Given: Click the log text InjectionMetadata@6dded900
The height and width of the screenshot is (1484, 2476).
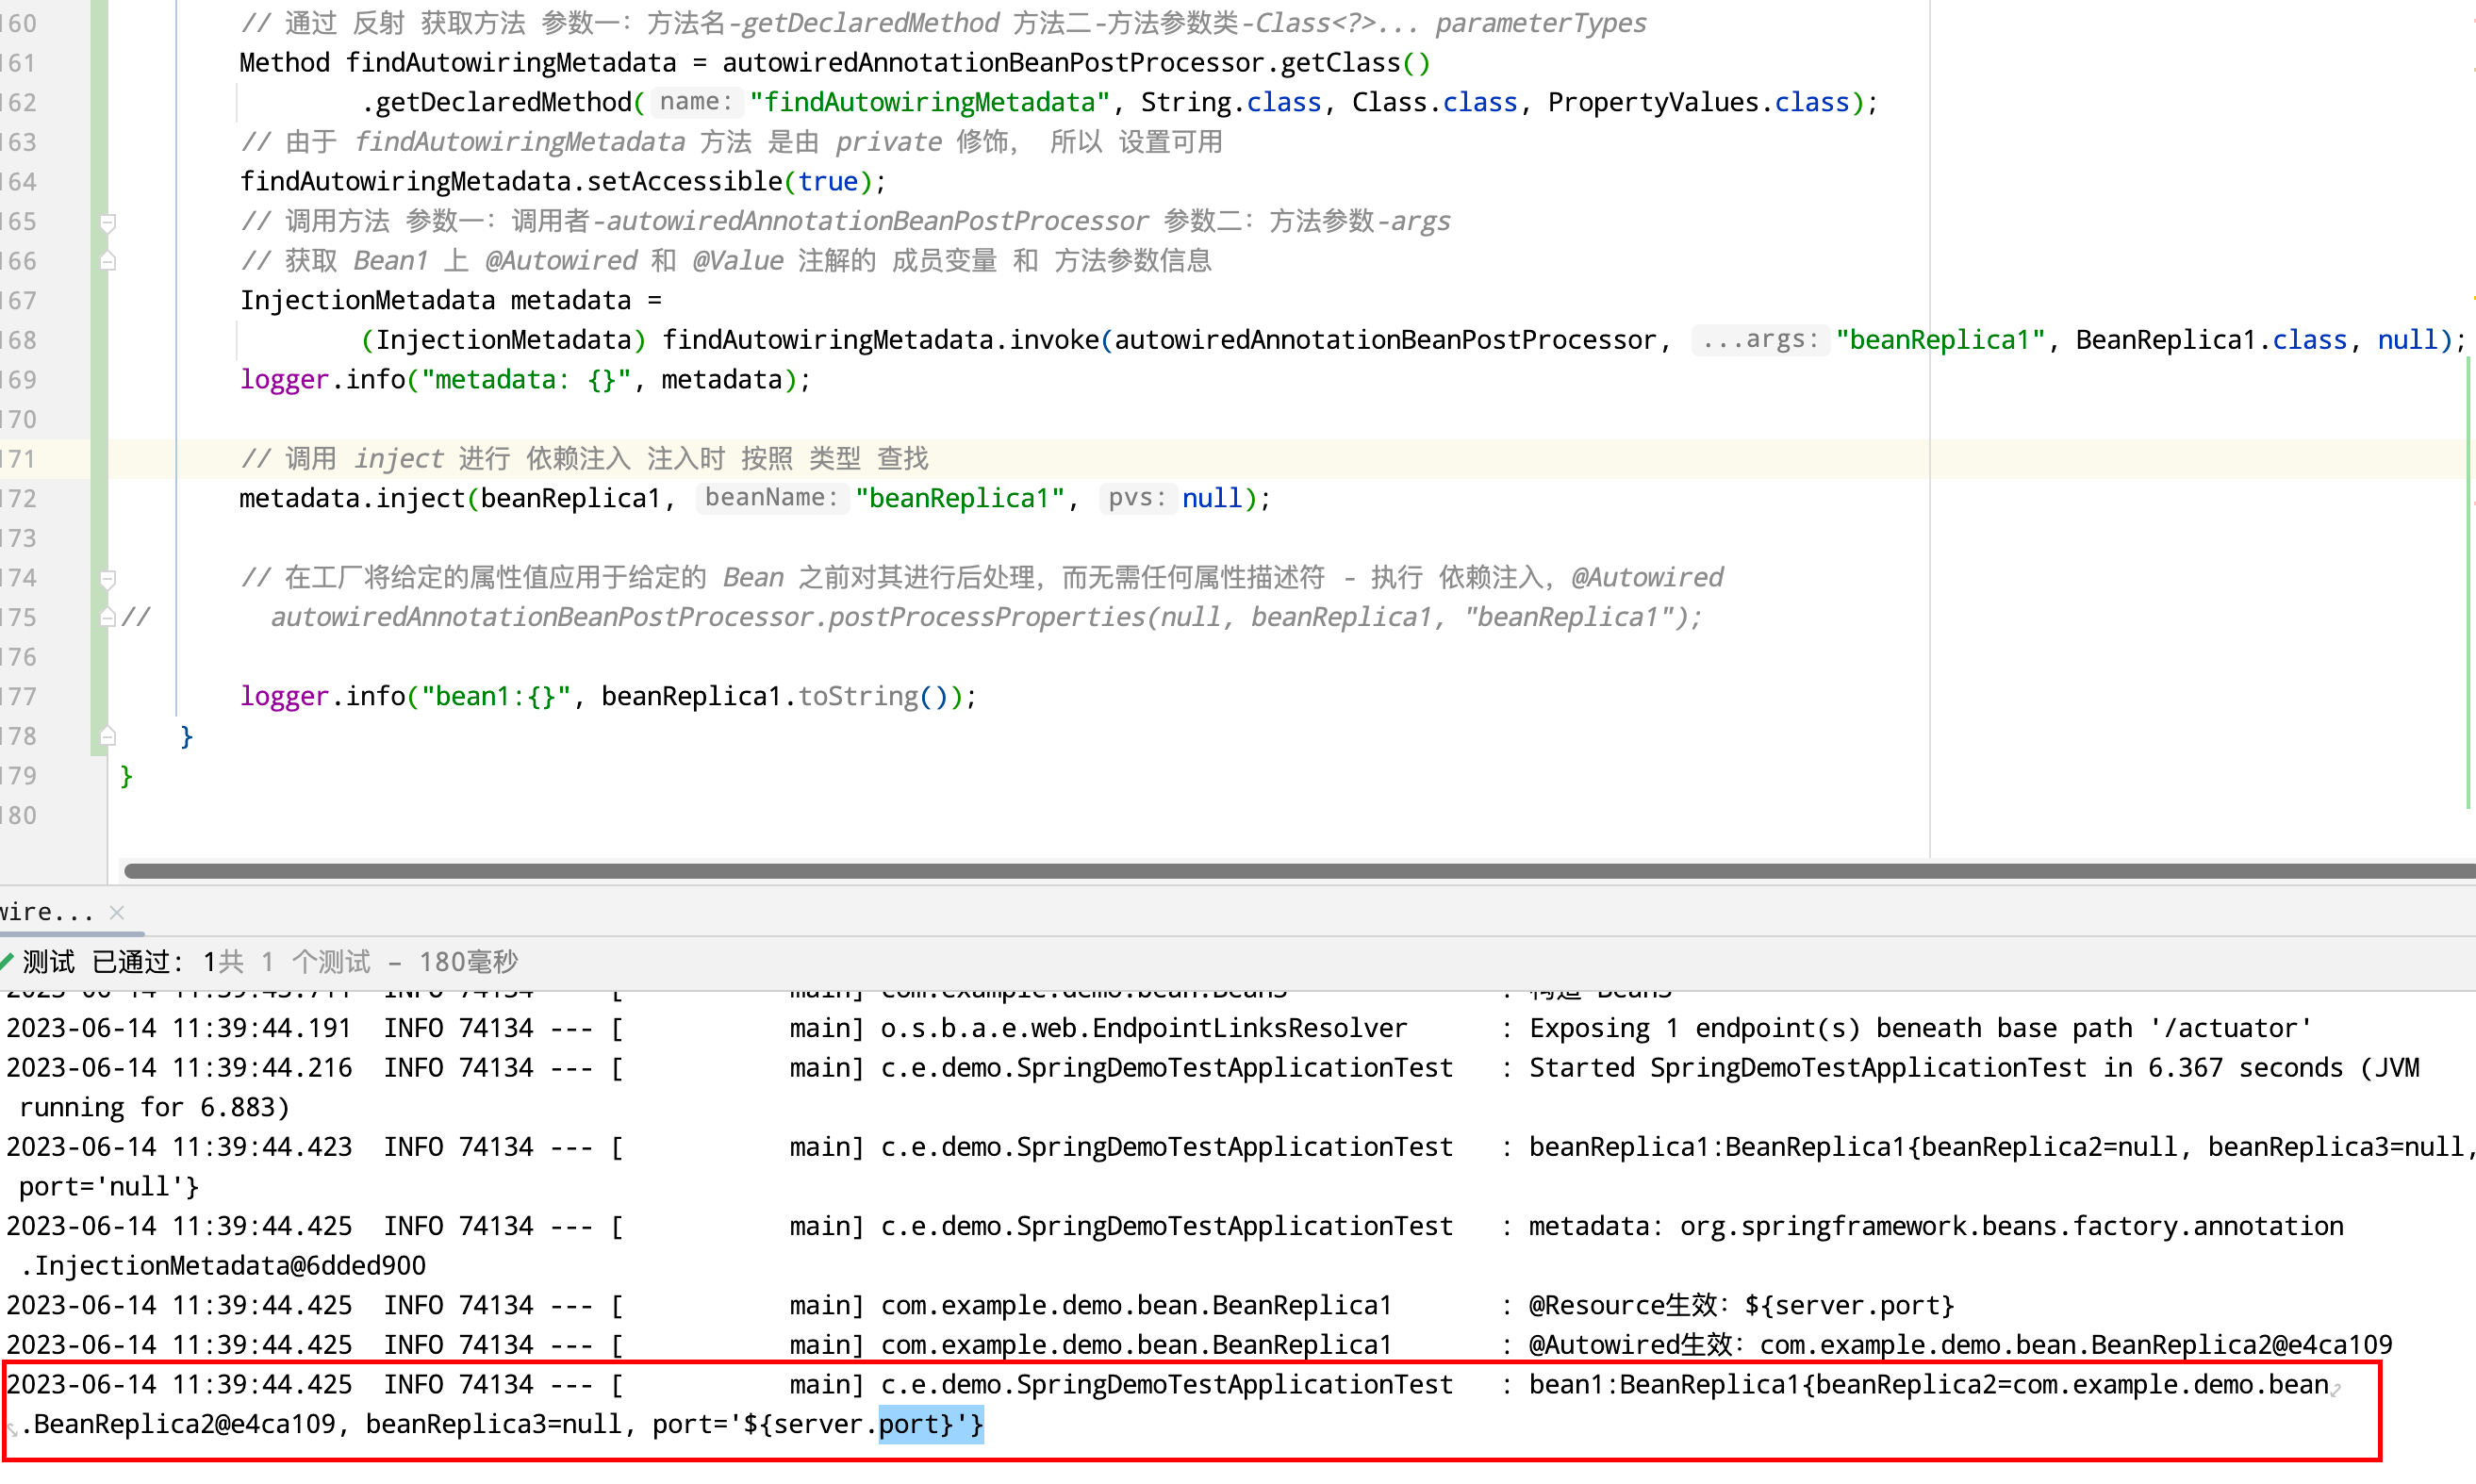Looking at the screenshot, I should pyautogui.click(x=230, y=1266).
